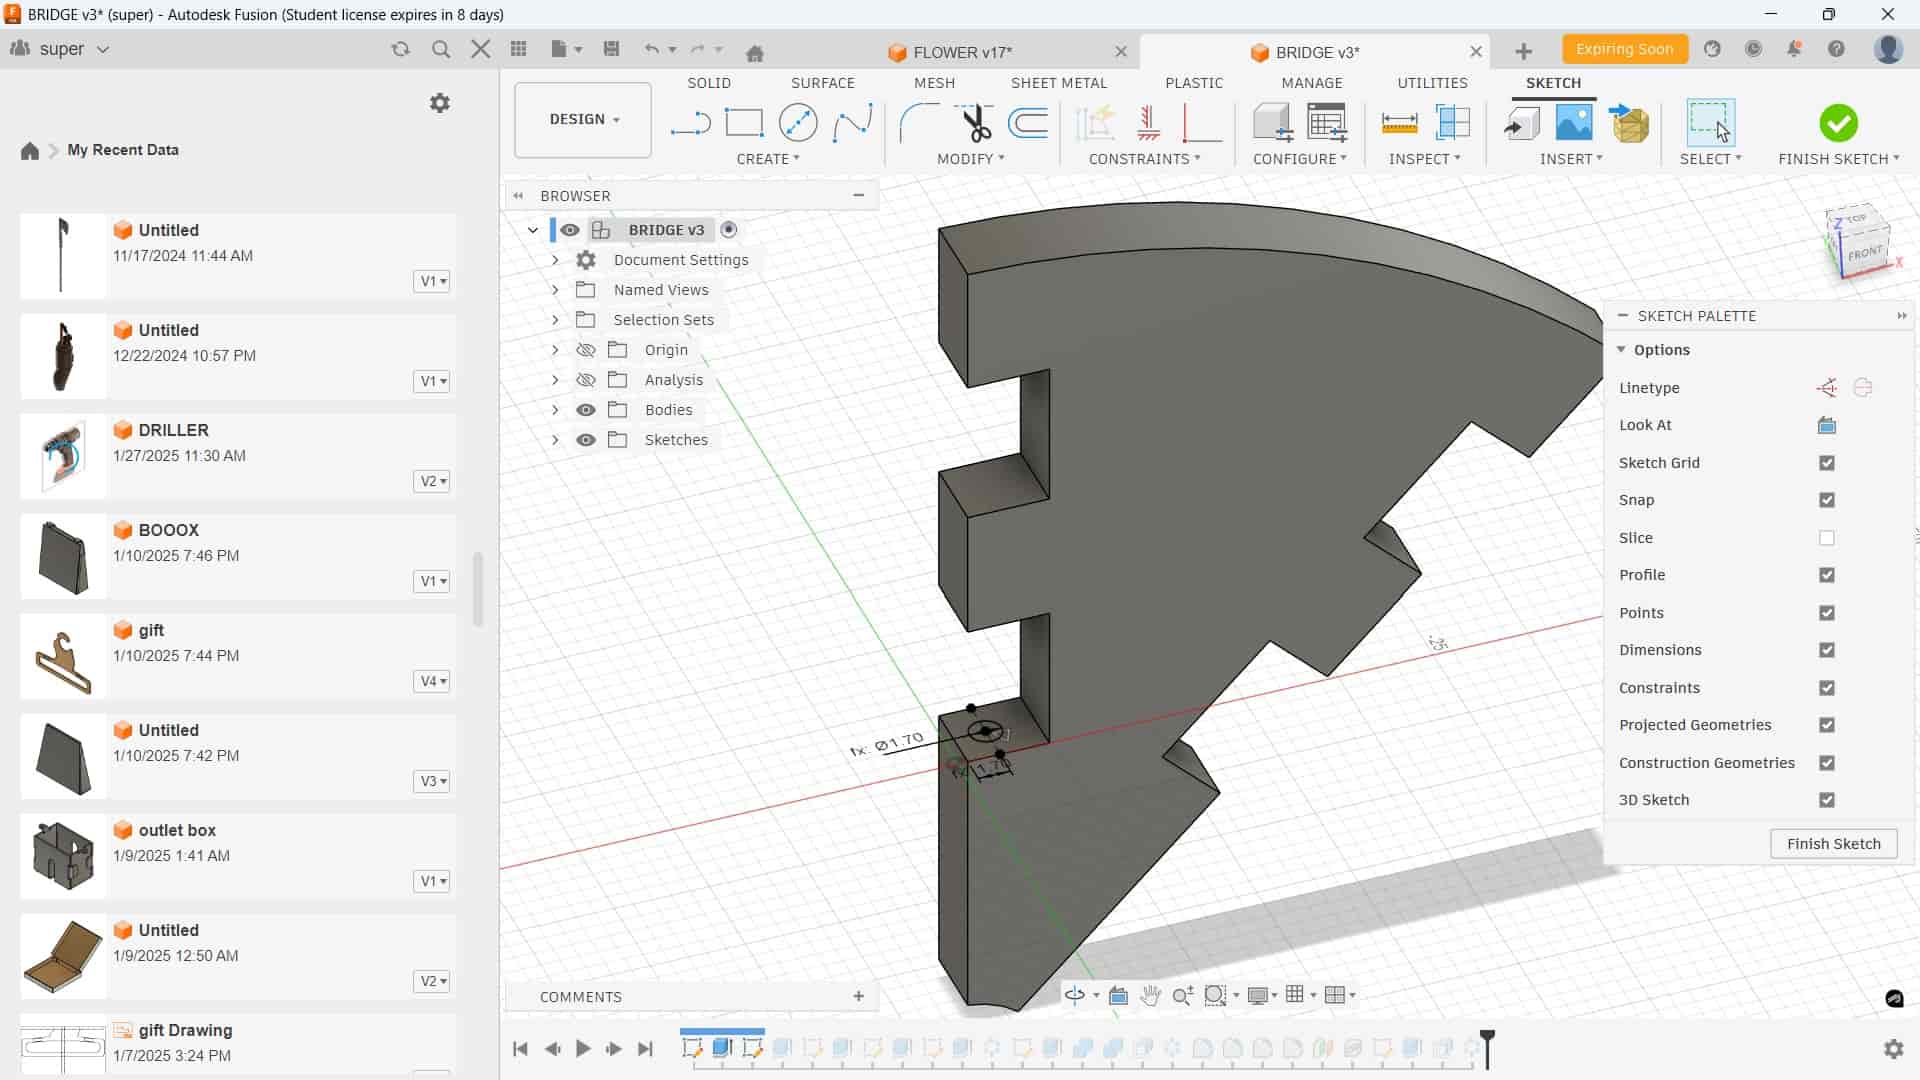The width and height of the screenshot is (1920, 1080).
Task: Select the Offset tool icon
Action: 1029,123
